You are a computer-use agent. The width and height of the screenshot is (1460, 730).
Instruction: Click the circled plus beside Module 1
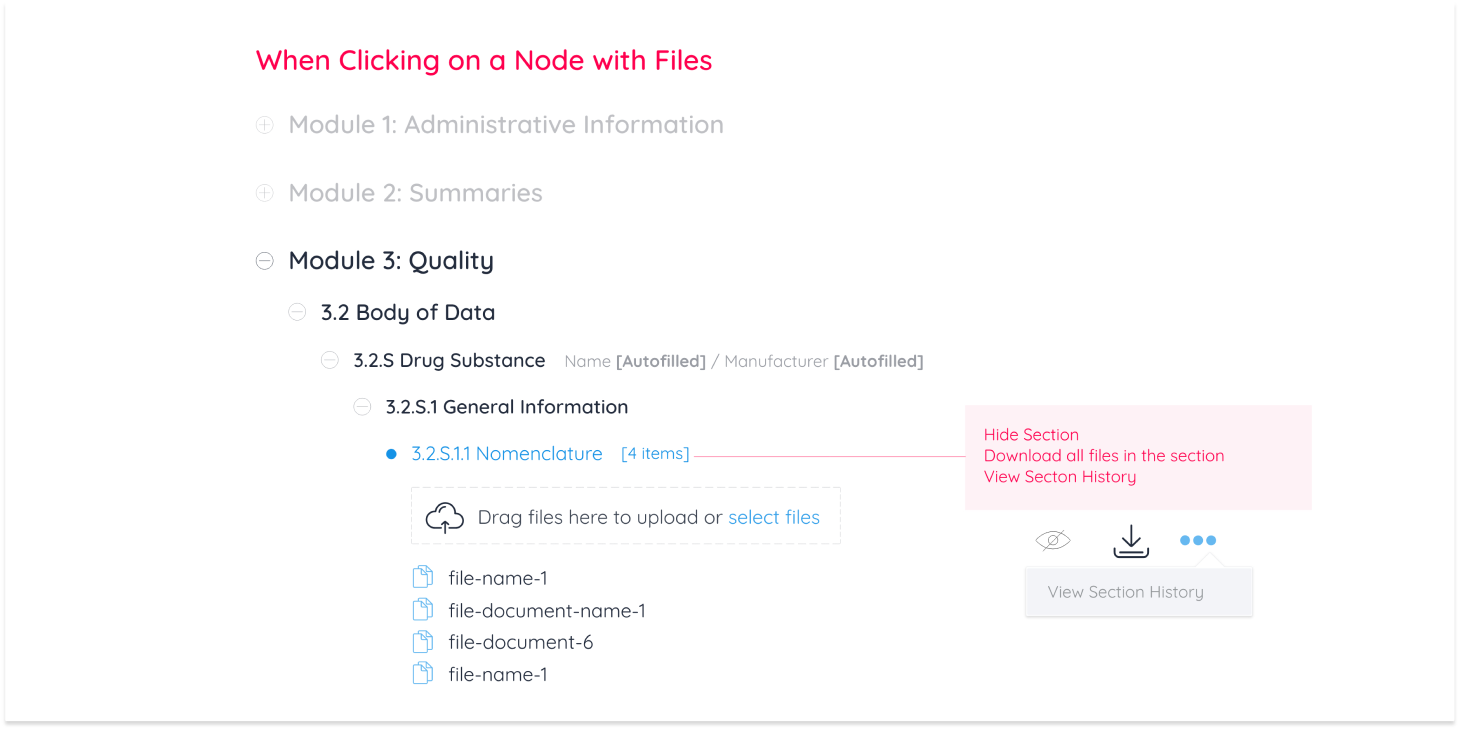pos(264,124)
